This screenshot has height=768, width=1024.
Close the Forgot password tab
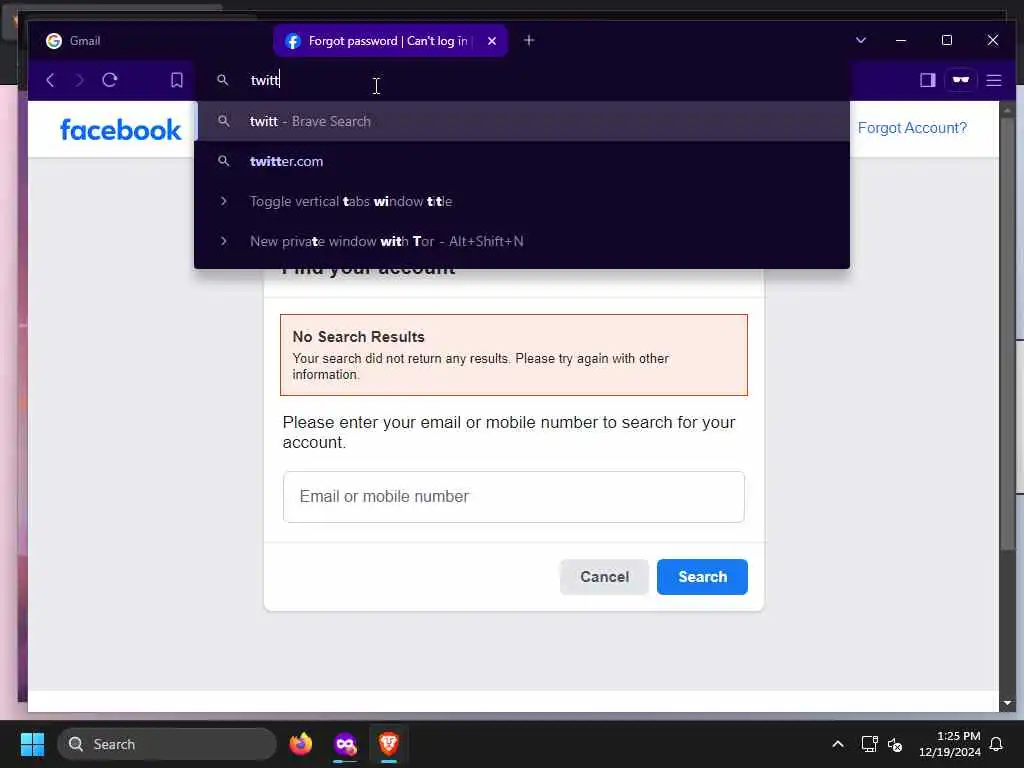(492, 40)
